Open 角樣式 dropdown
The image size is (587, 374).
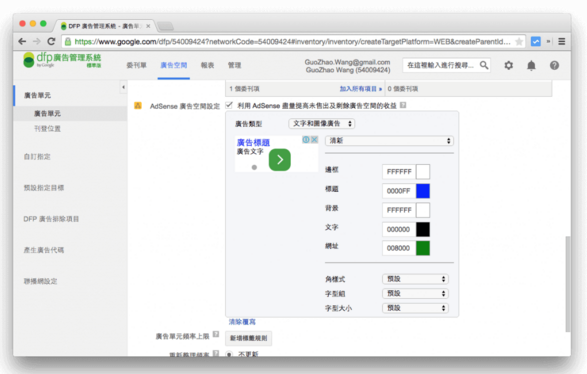point(415,279)
